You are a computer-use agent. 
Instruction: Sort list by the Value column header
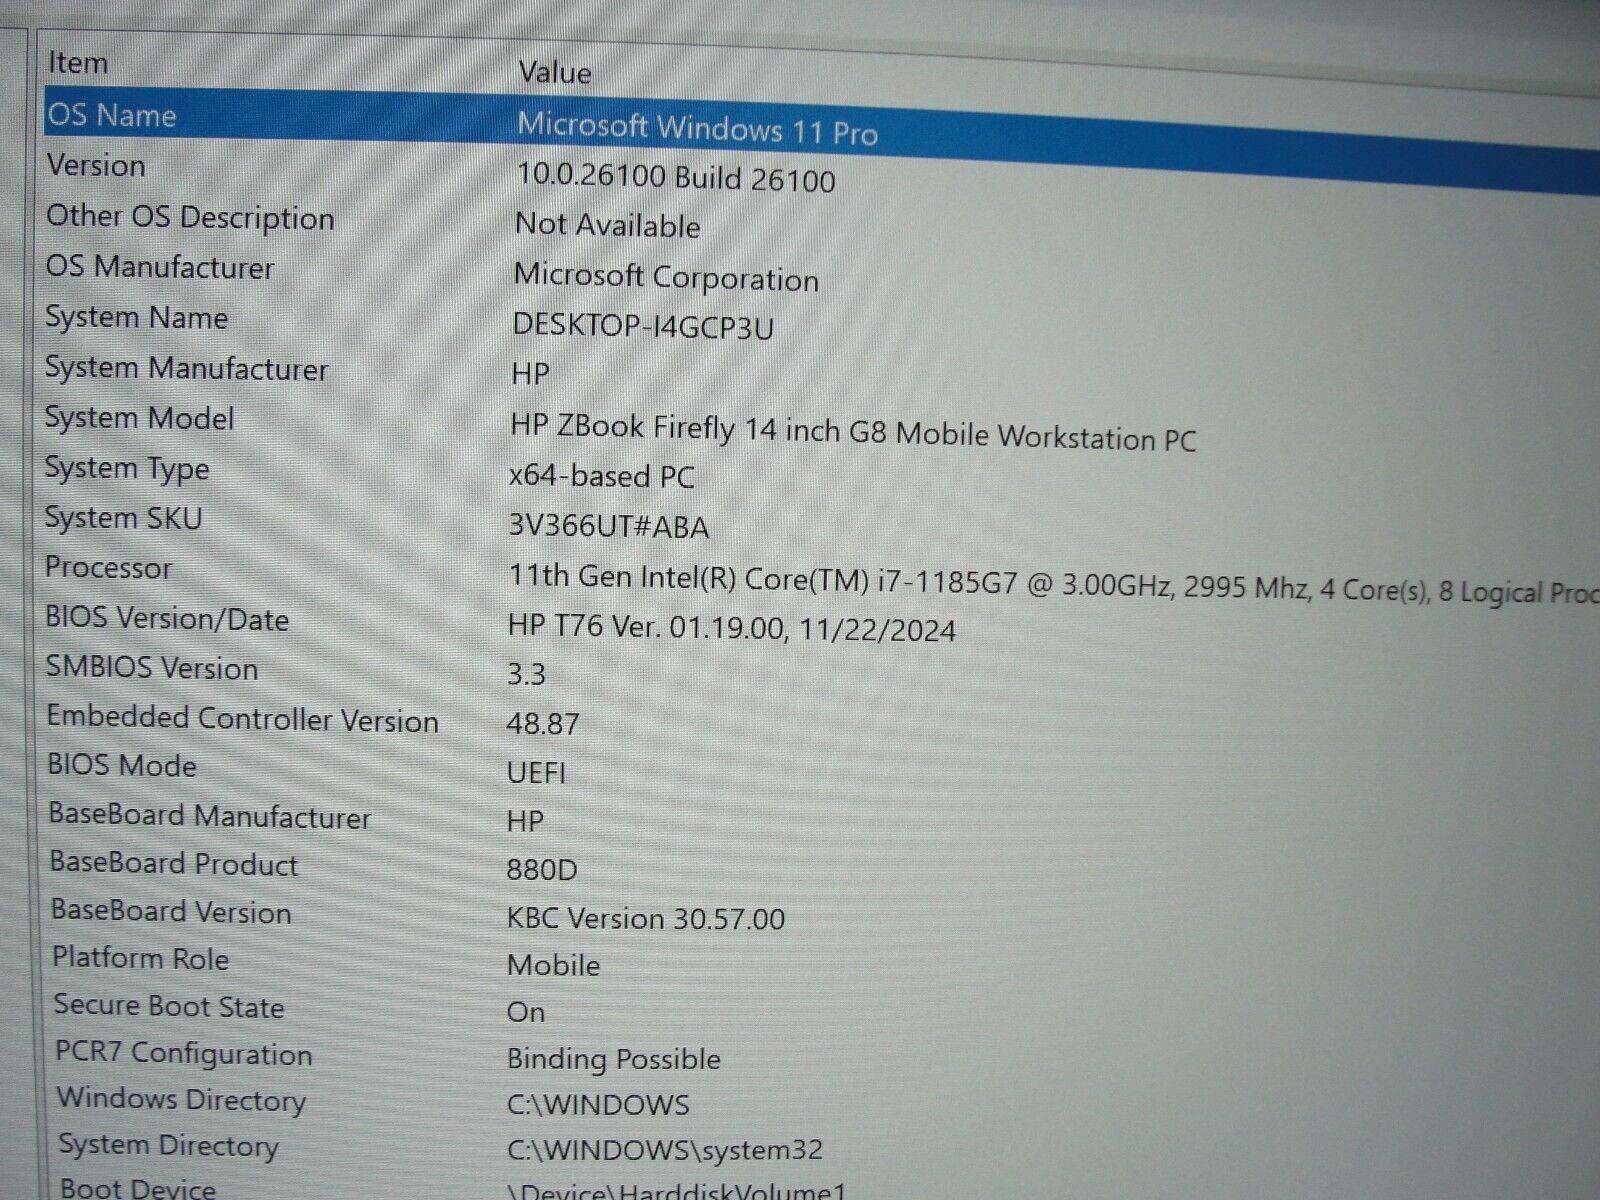click(x=555, y=72)
